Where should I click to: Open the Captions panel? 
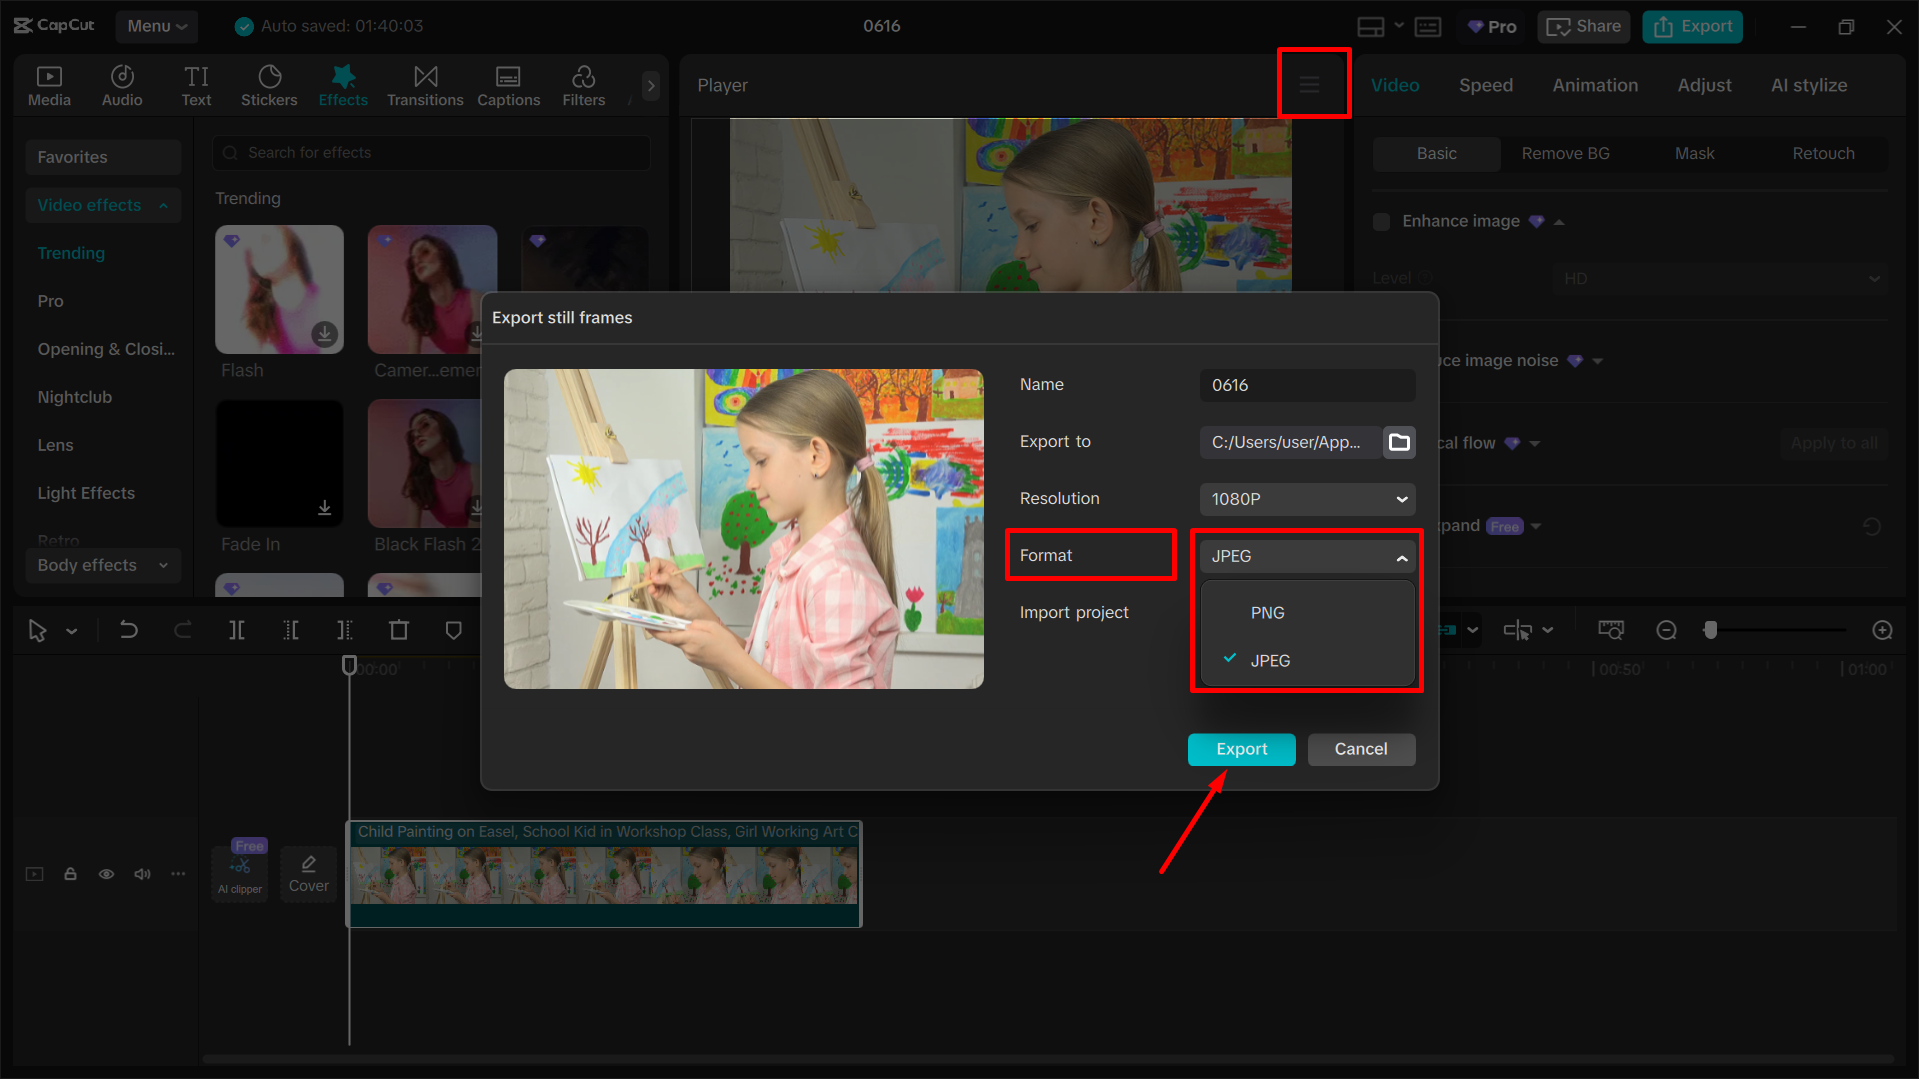point(508,85)
